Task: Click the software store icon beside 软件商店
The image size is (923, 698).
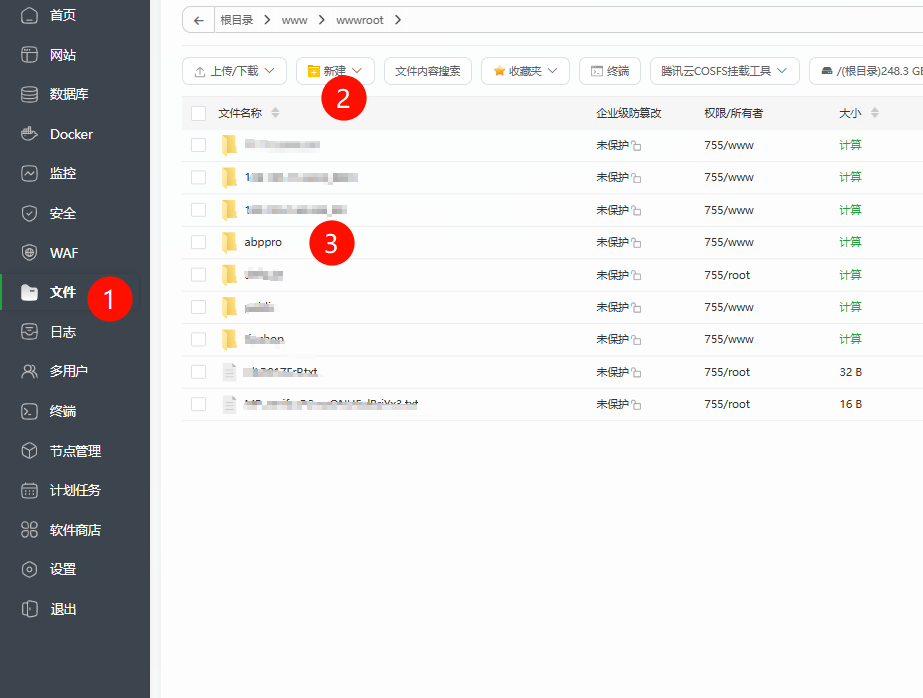Action: [x=29, y=530]
